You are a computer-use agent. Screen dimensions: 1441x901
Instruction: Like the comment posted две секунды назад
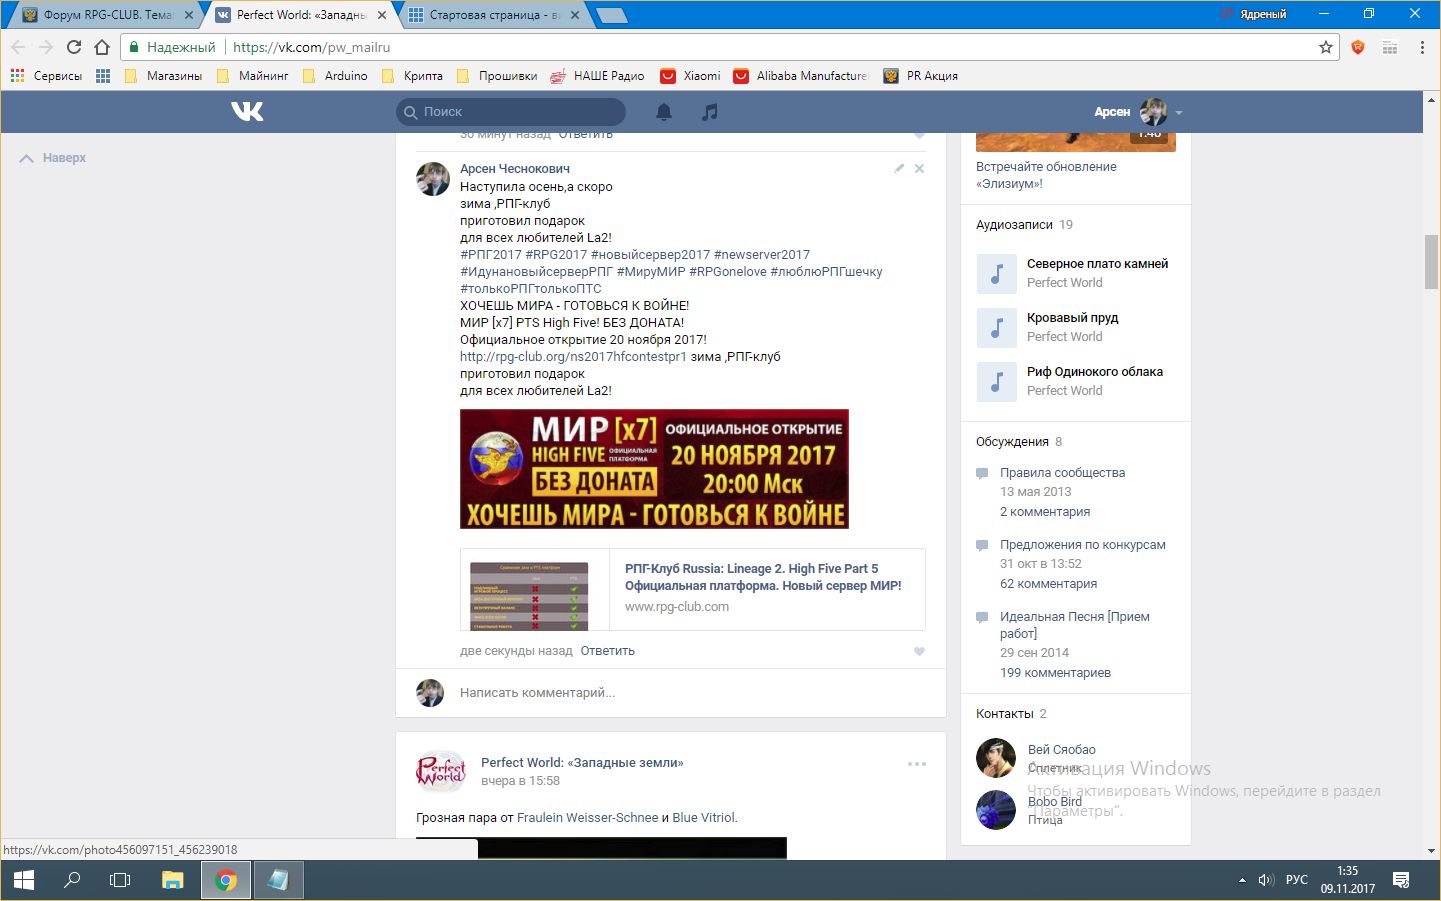[919, 651]
